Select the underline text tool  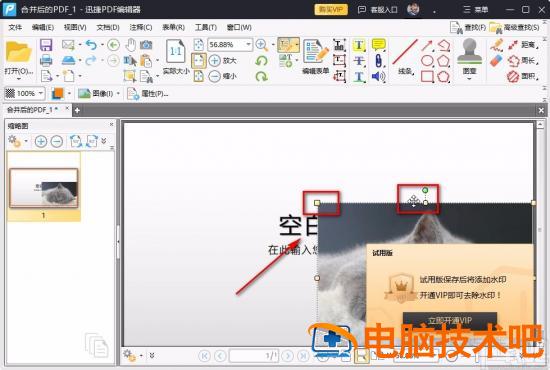[358, 76]
